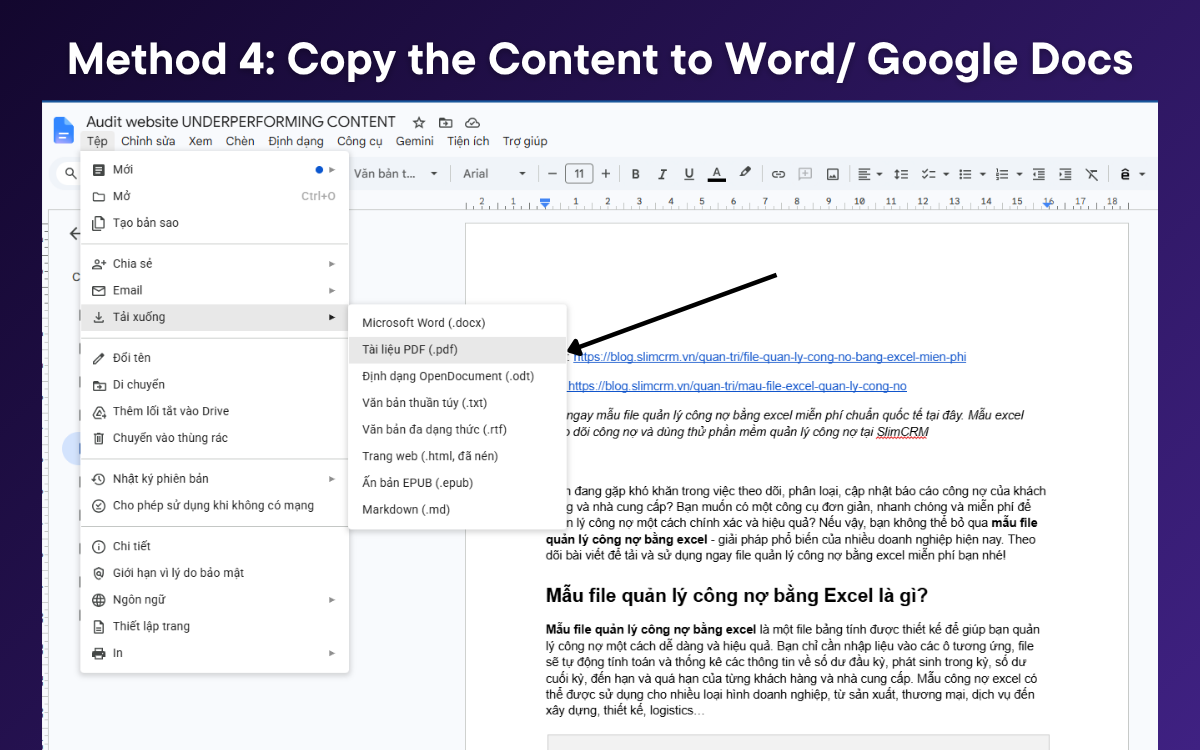Open the Tệp menu
Screen dimensions: 1200x750
97,141
